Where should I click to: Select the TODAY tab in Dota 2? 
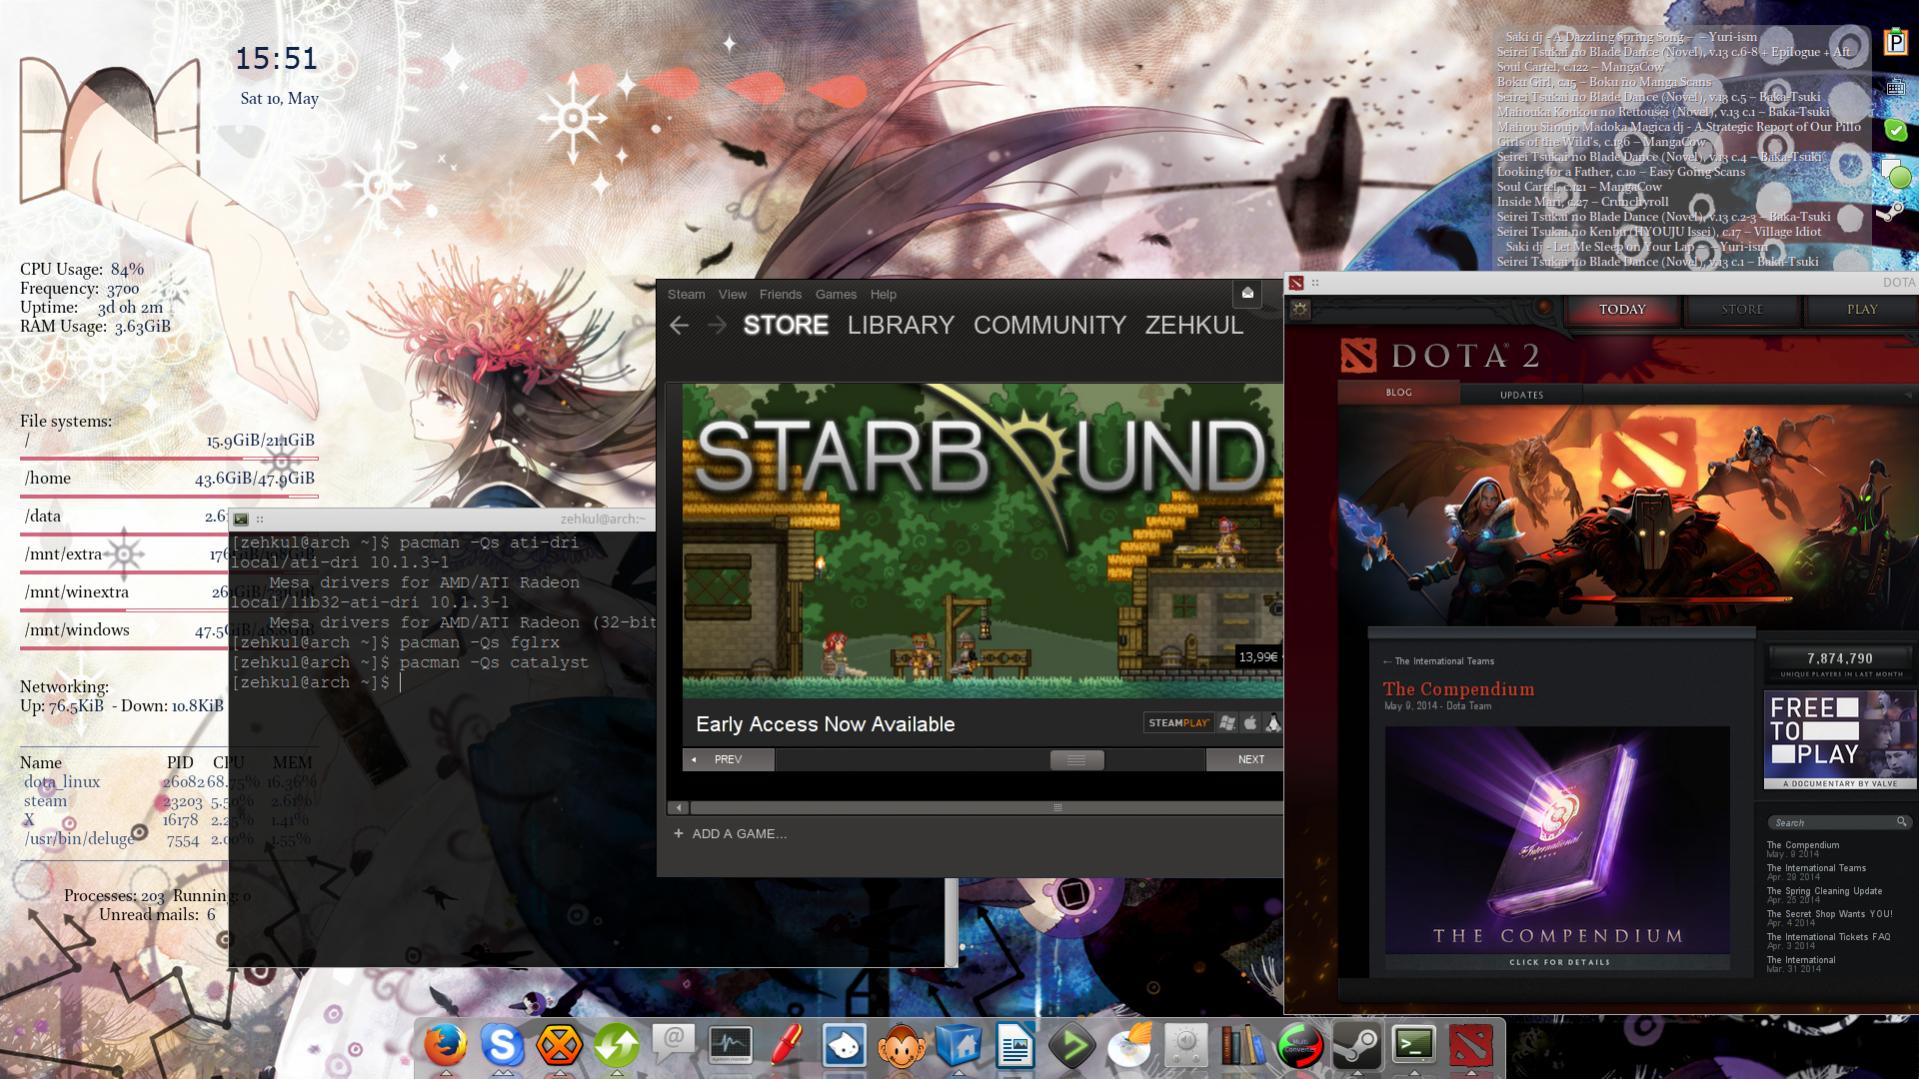(1622, 310)
